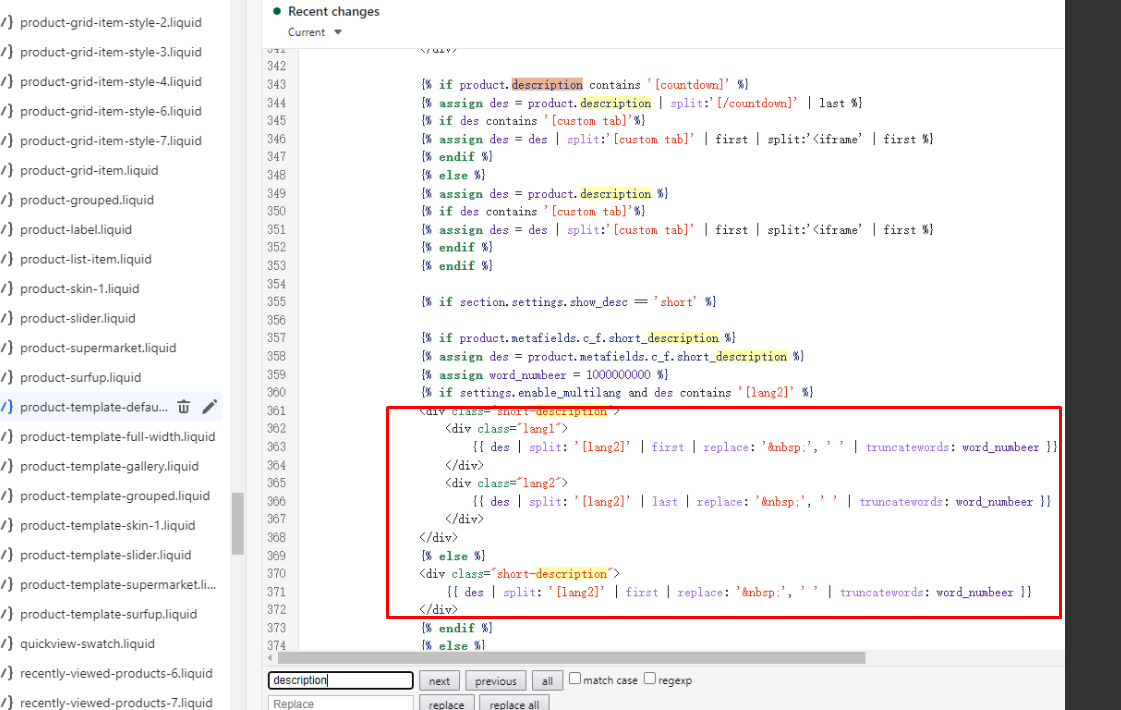Screen dimensions: 1121x710
Task: Click 'word_numbeer = 1000000000' on line 359
Action: (x=570, y=375)
